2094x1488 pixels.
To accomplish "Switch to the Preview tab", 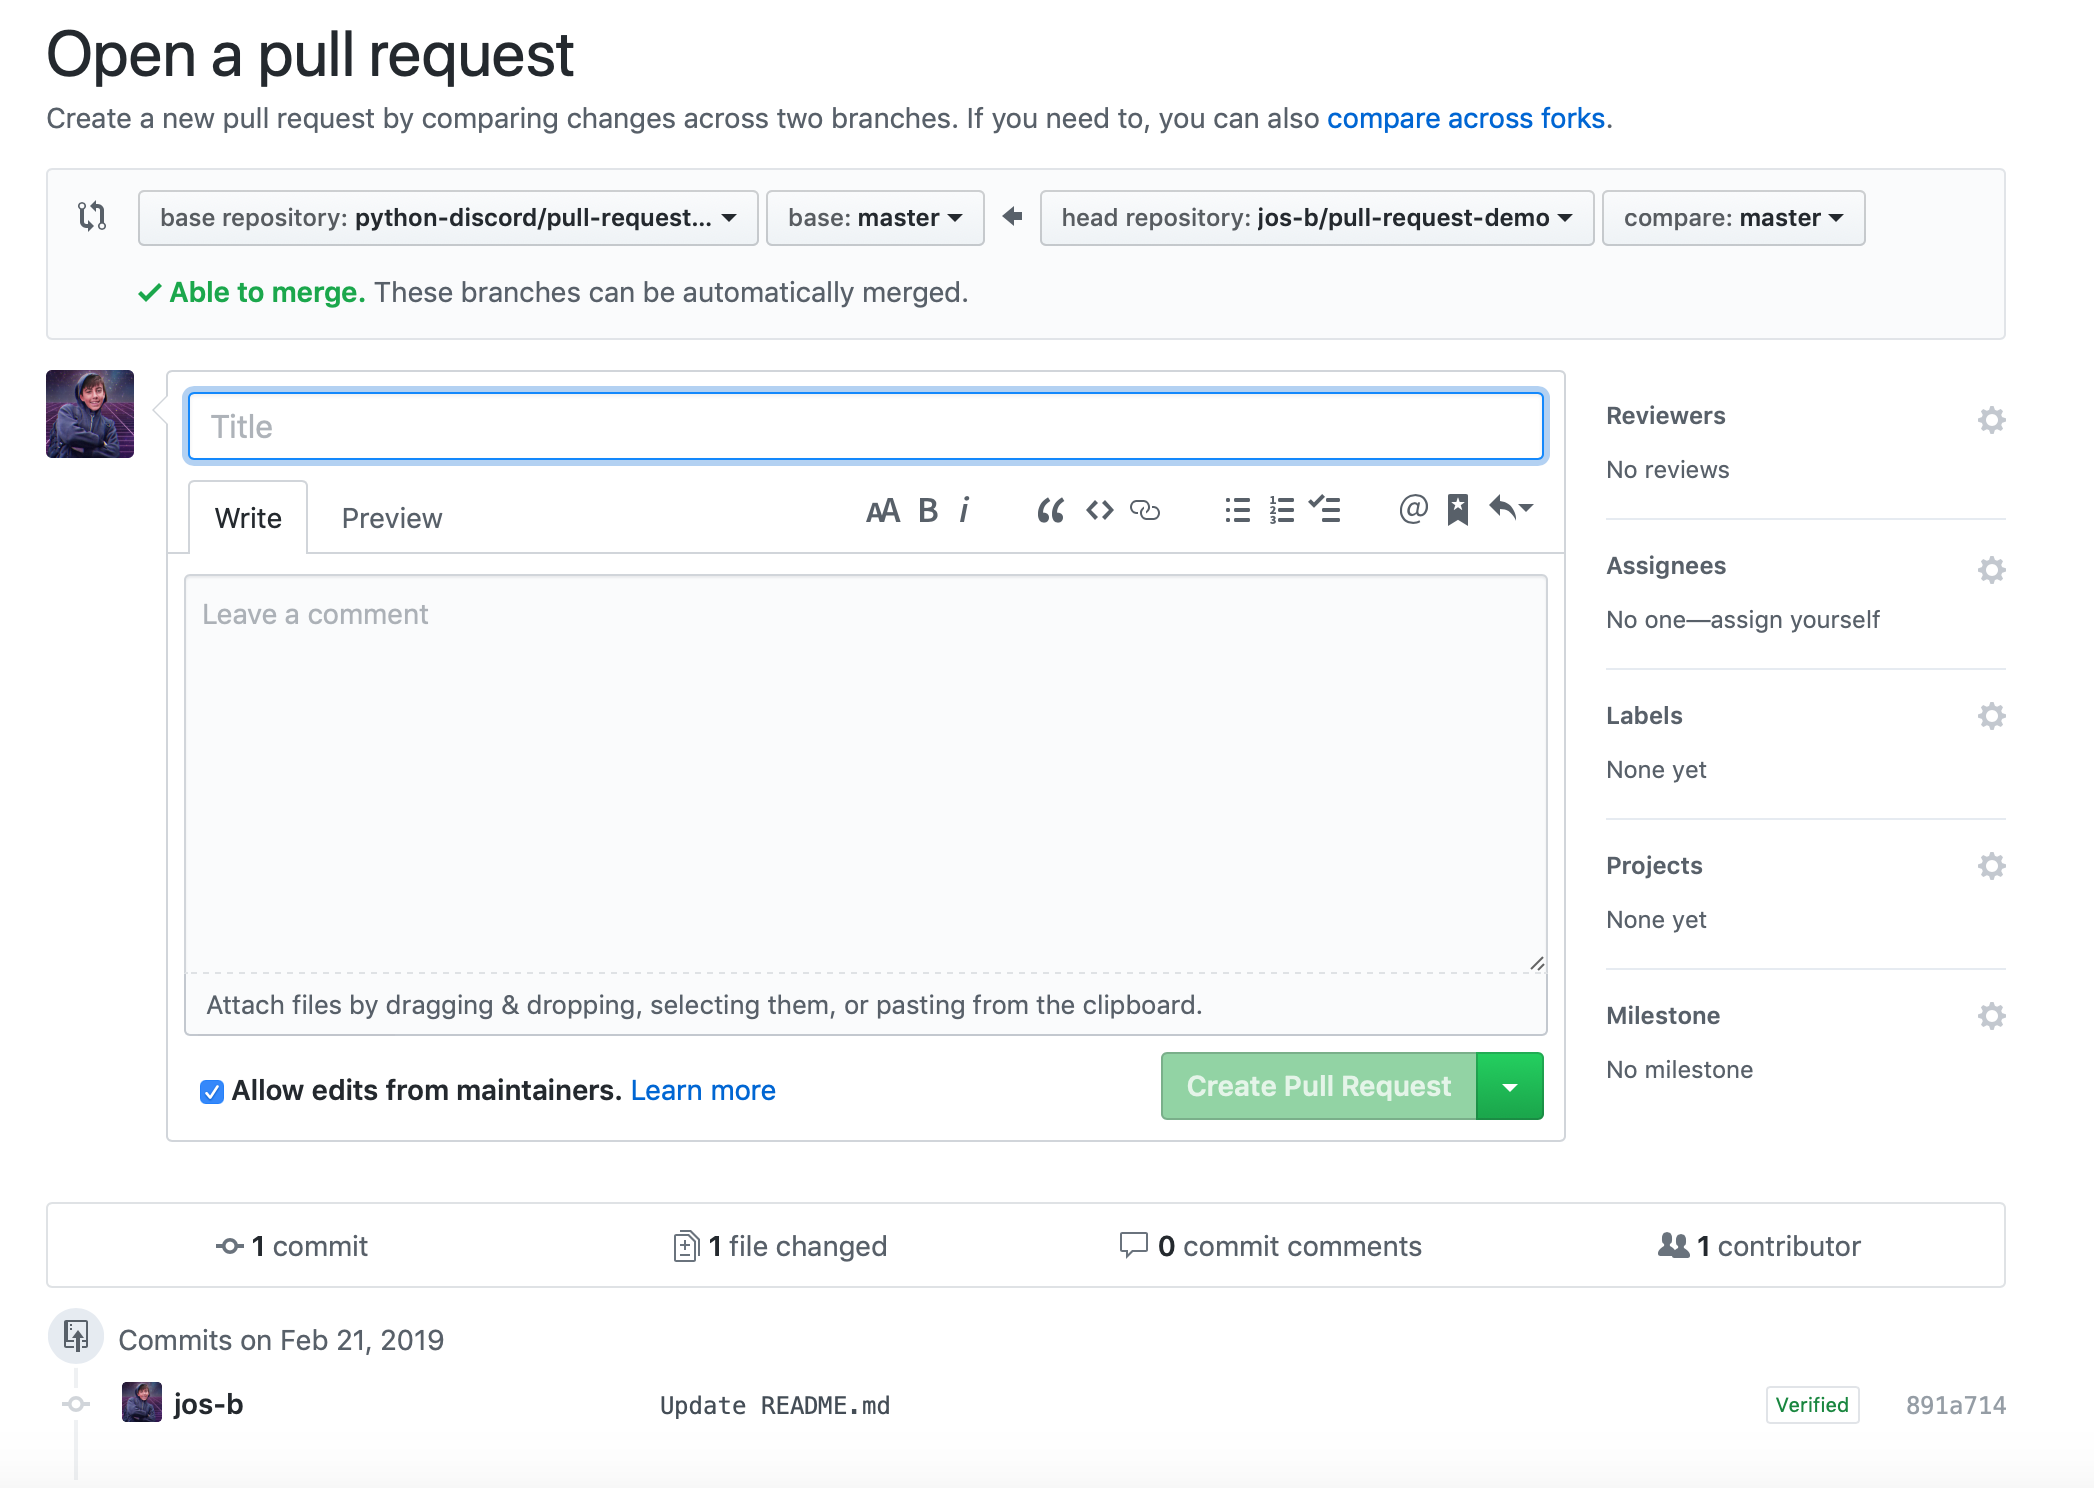I will pyautogui.click(x=391, y=518).
